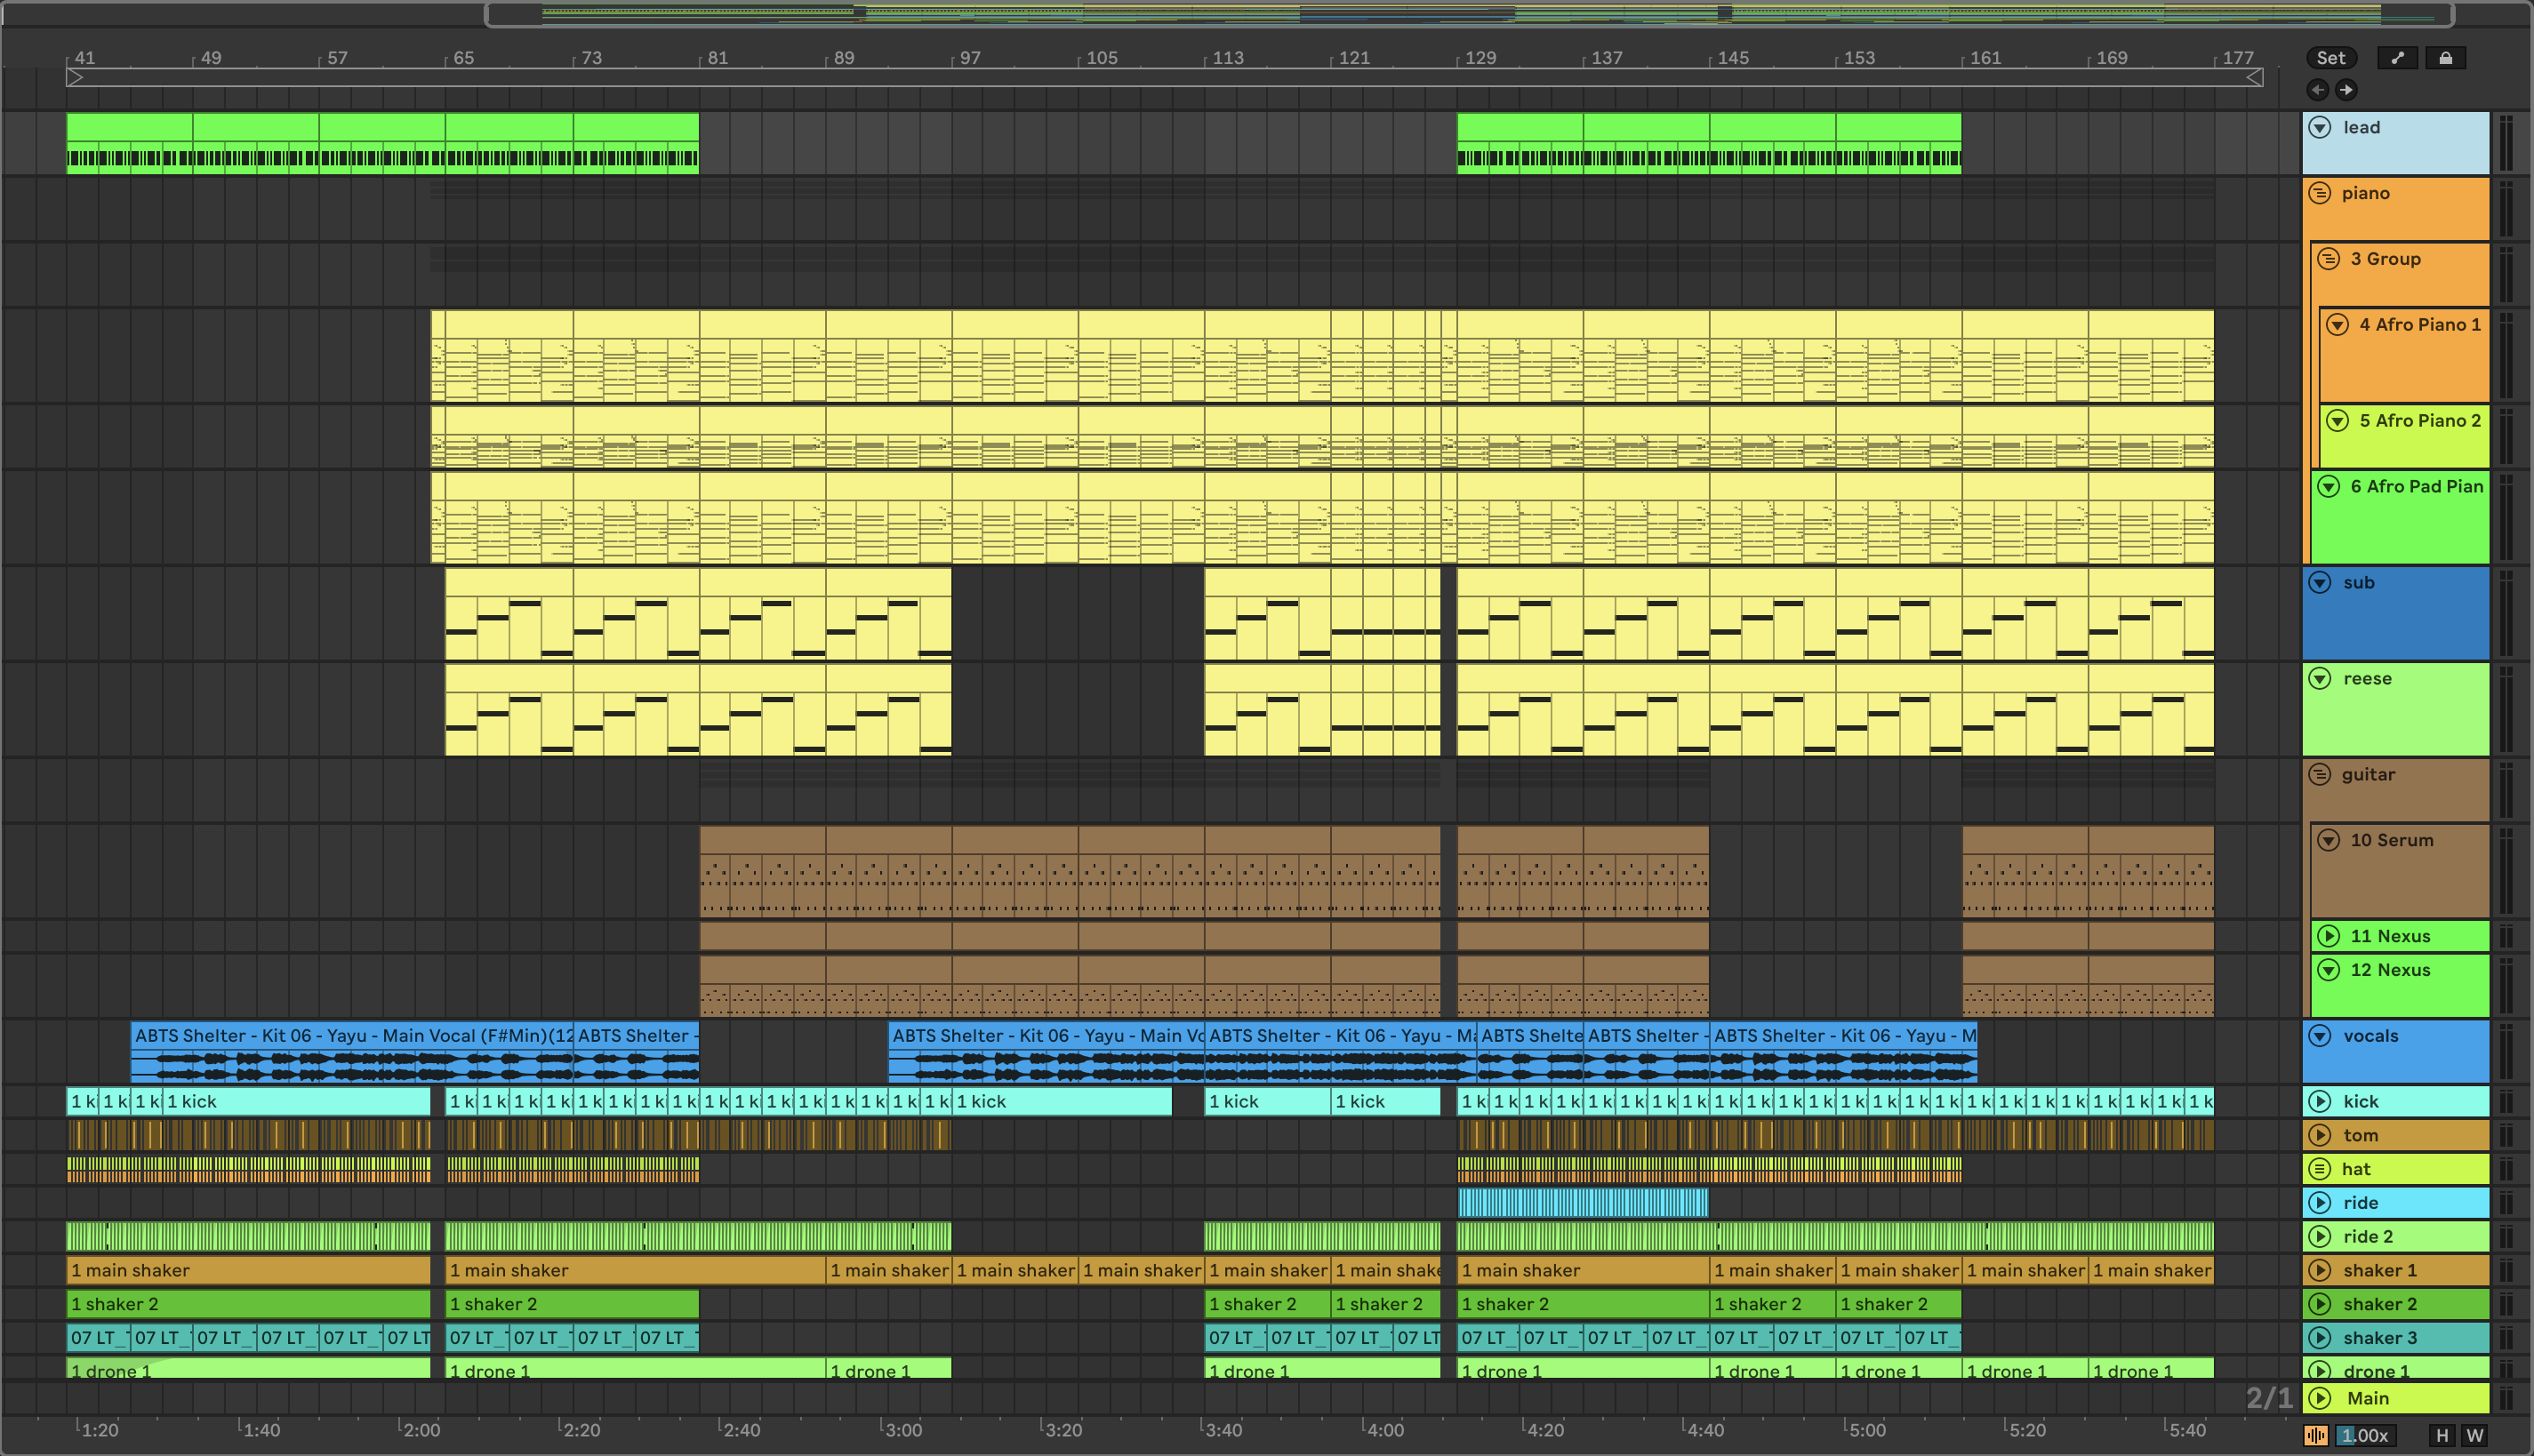Screen dimensions: 2534x1456
Task: Click the 2/1 grid size label
Action: (2269, 1398)
